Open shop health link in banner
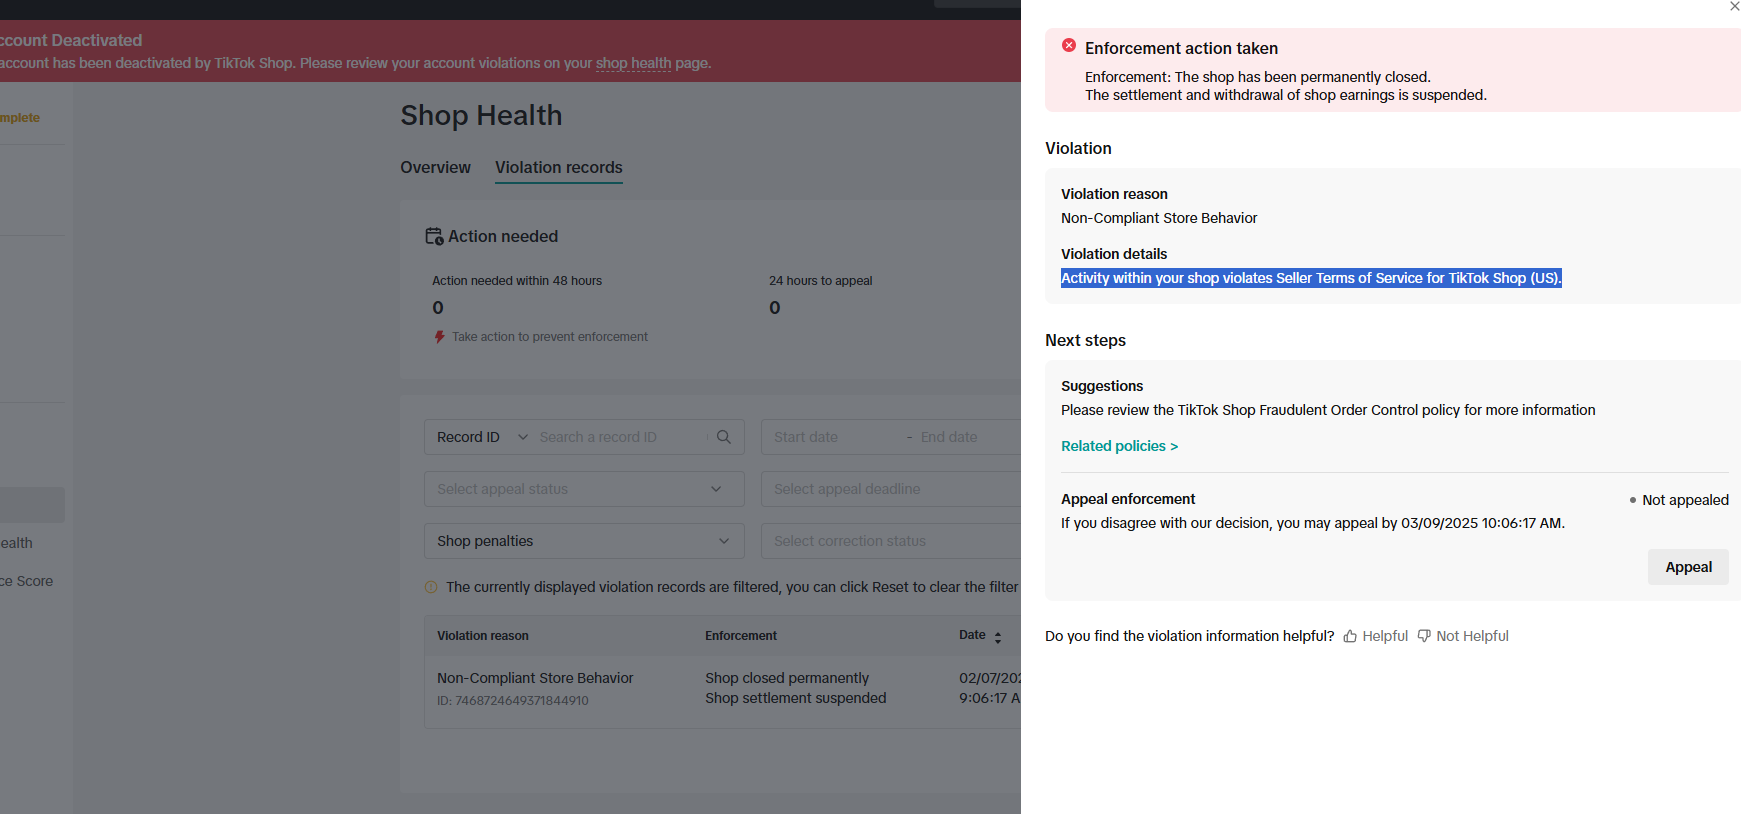Image resolution: width=1741 pixels, height=814 pixels. tap(633, 63)
